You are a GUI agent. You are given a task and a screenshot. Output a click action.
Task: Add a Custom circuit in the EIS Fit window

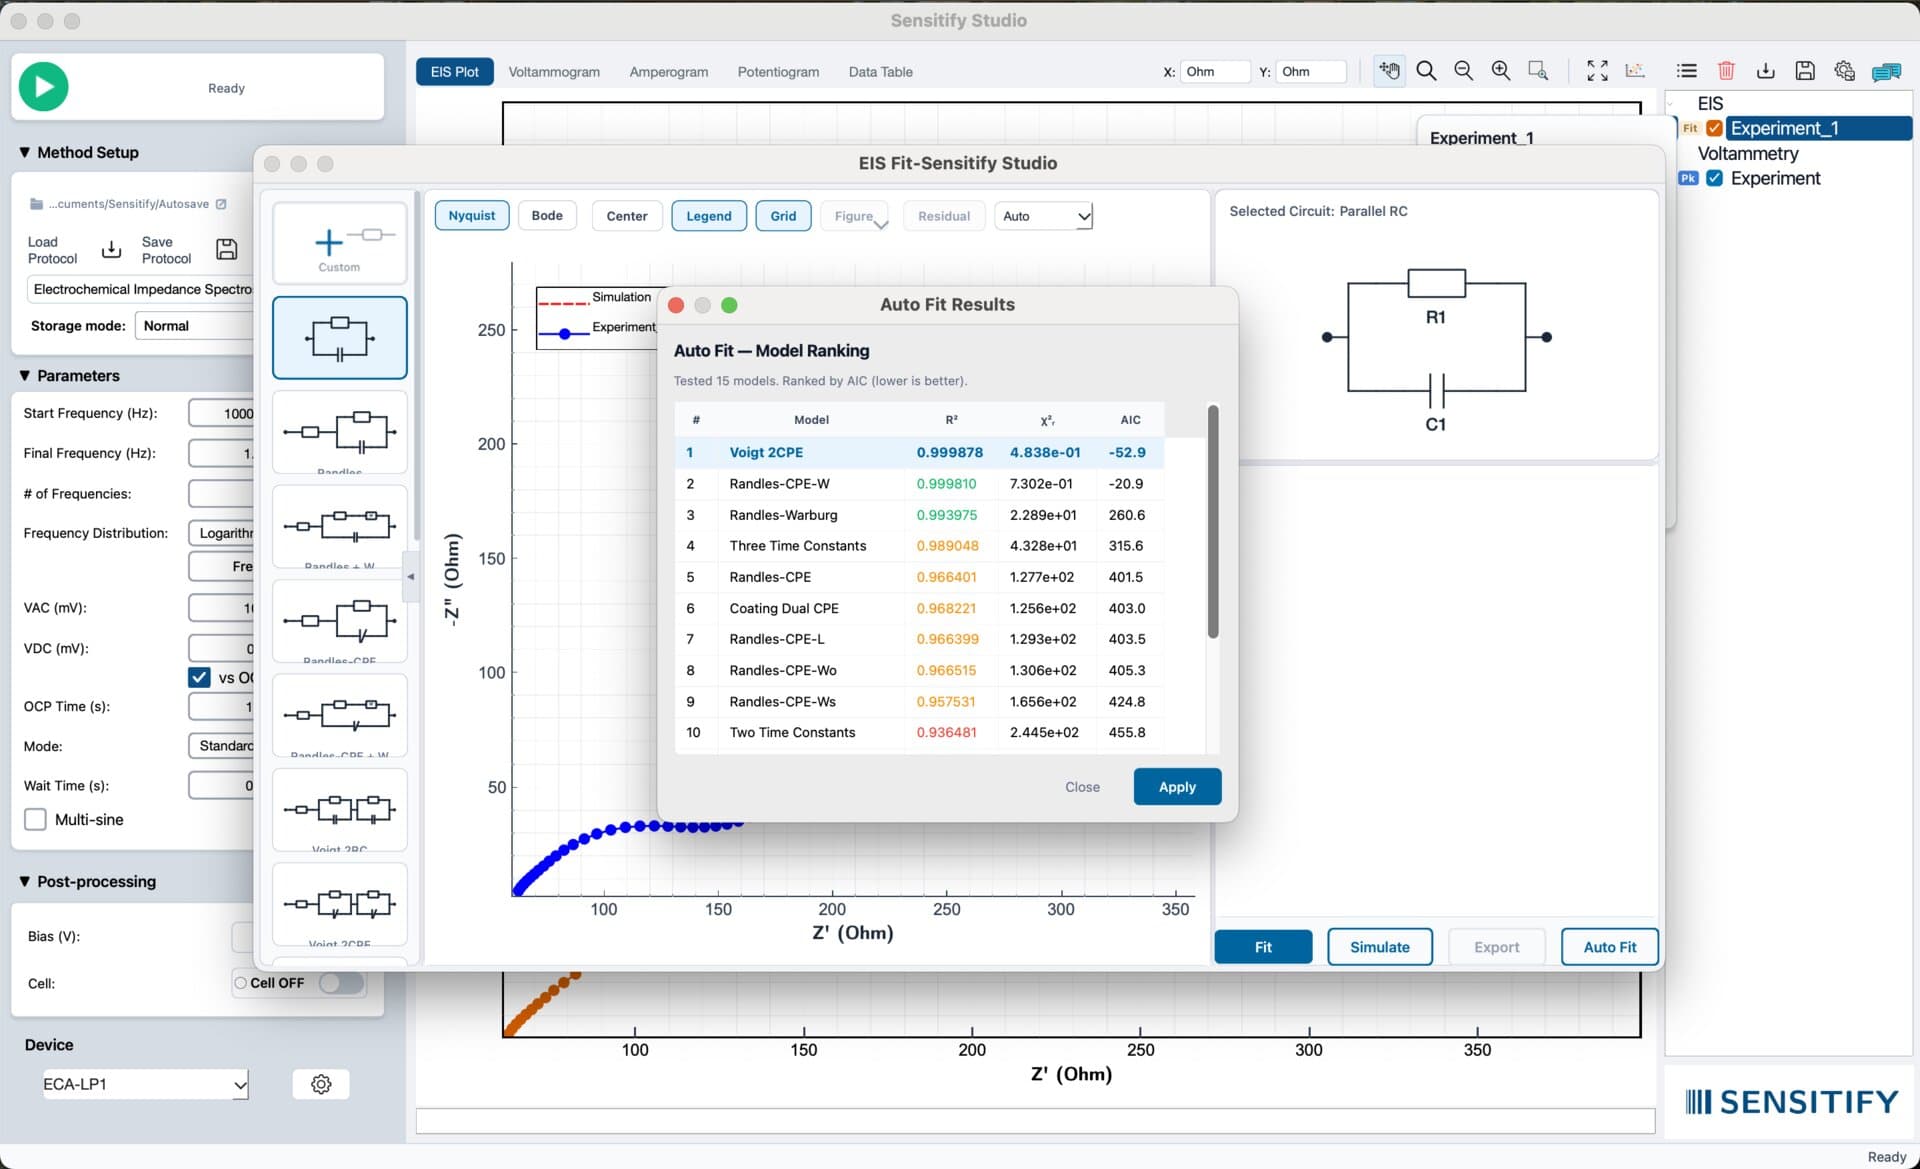[340, 244]
